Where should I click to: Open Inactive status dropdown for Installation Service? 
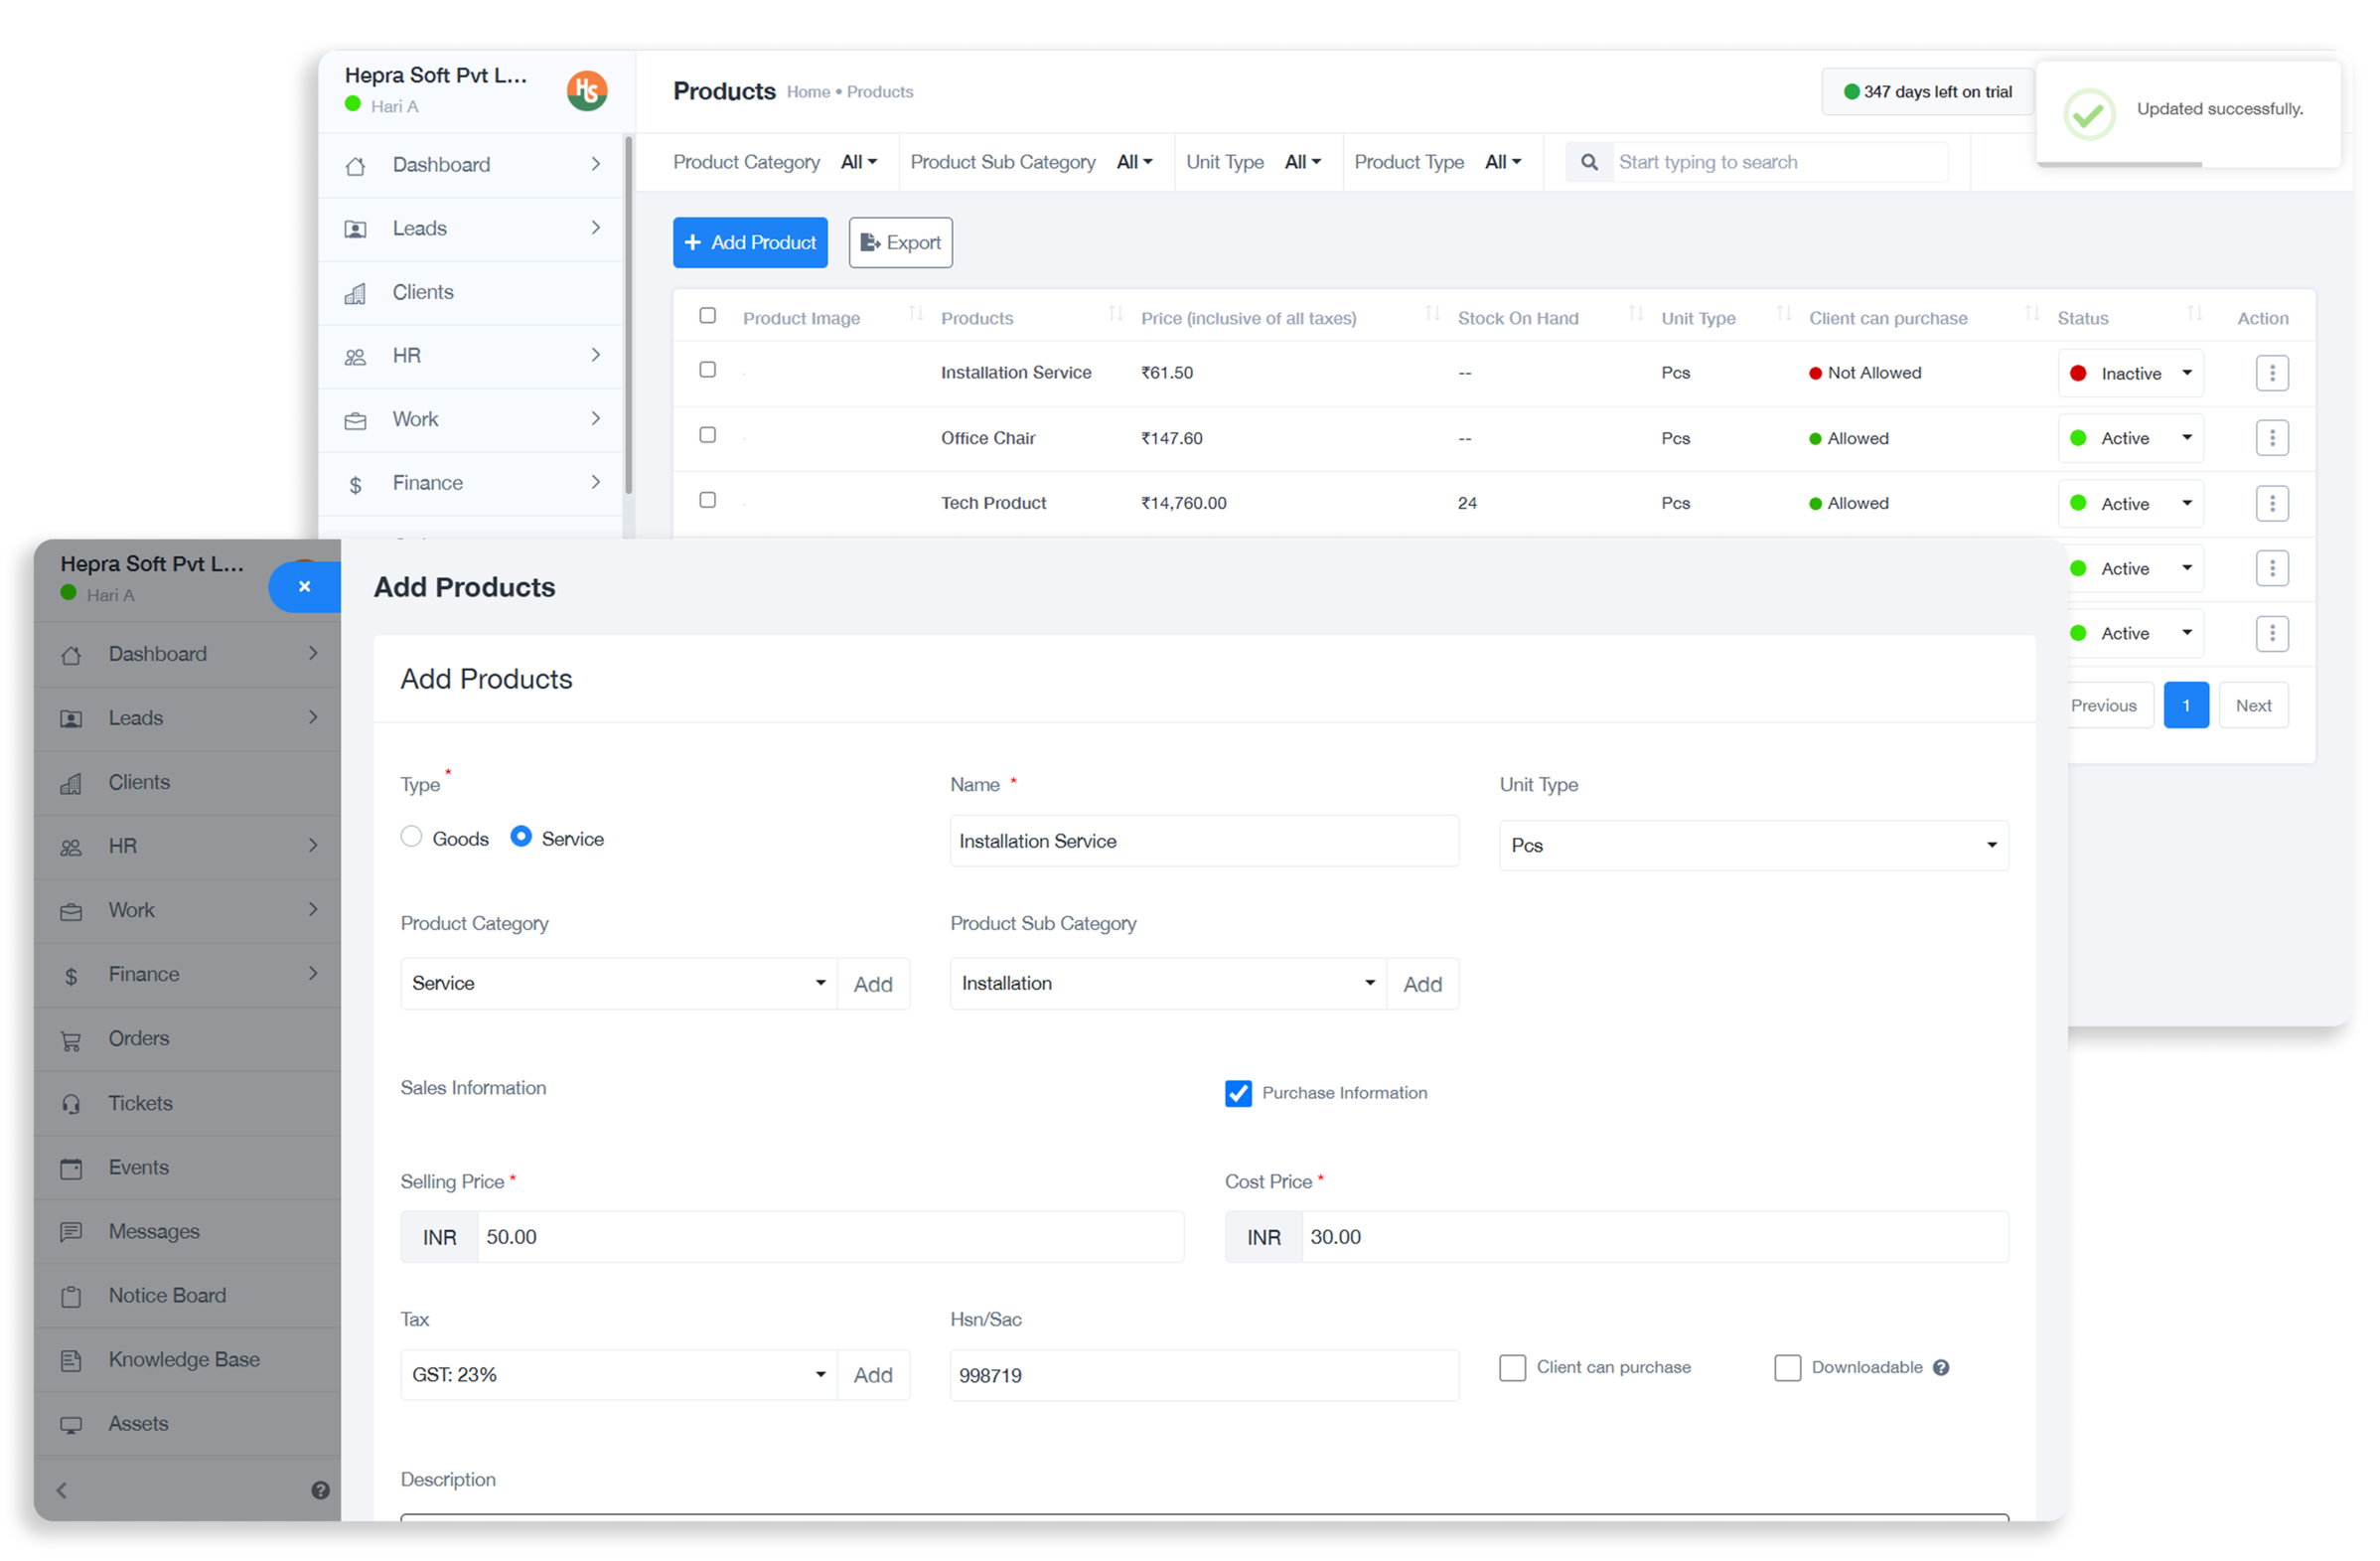2130,373
